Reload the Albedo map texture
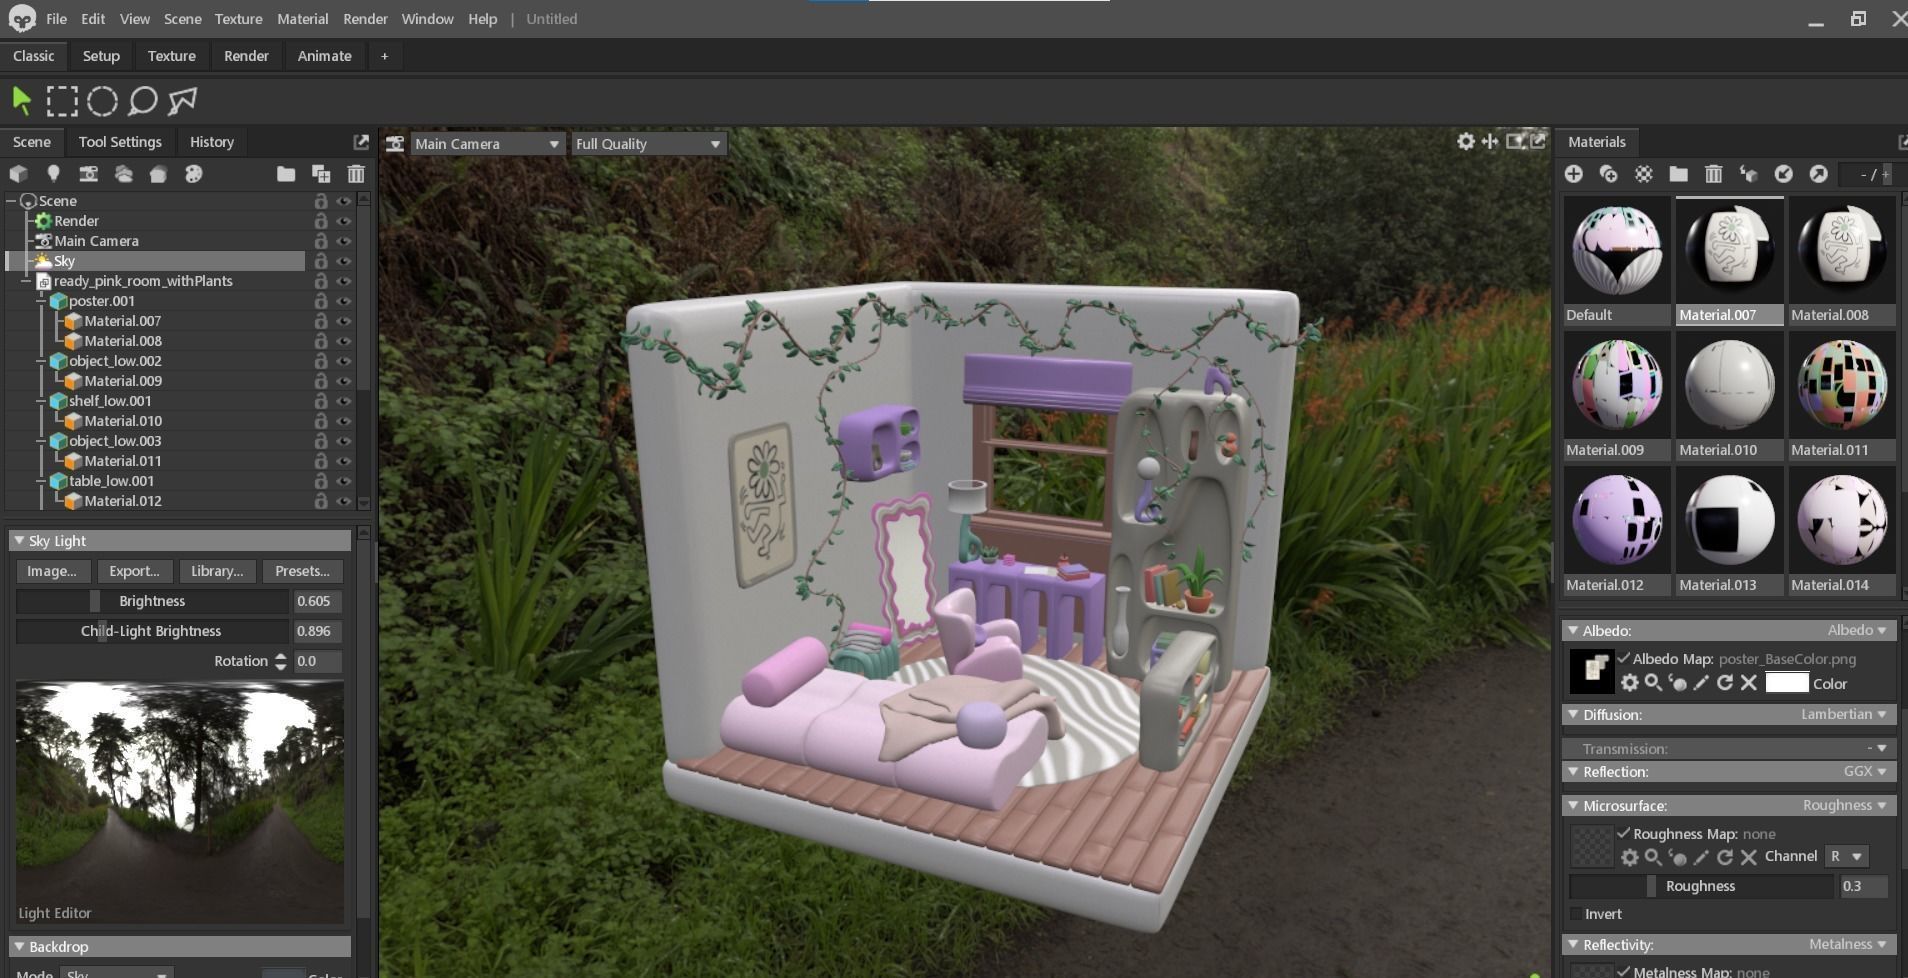1908x978 pixels. point(1725,683)
